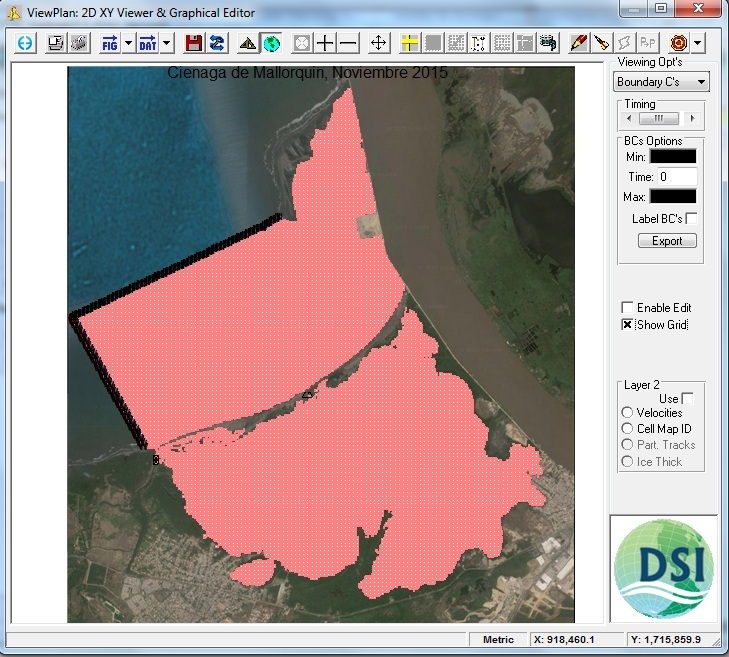Viewport: 729px width, 657px height.
Task: Click the ViewPlan title bar application icon
Action: coord(14,13)
